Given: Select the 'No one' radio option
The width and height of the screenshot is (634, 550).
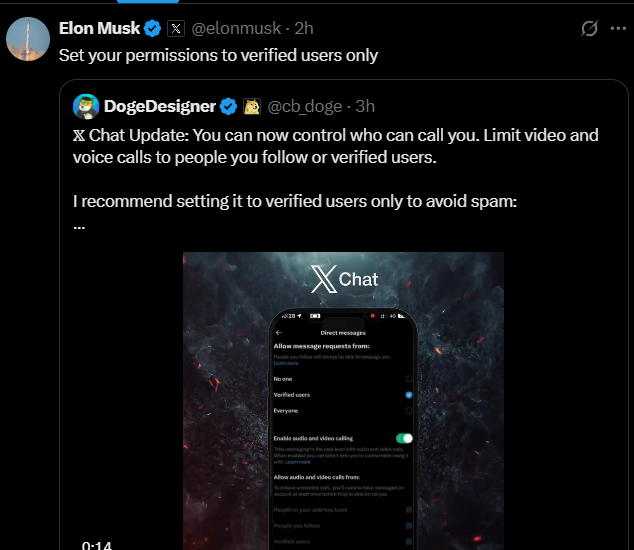Looking at the screenshot, I should 408,379.
